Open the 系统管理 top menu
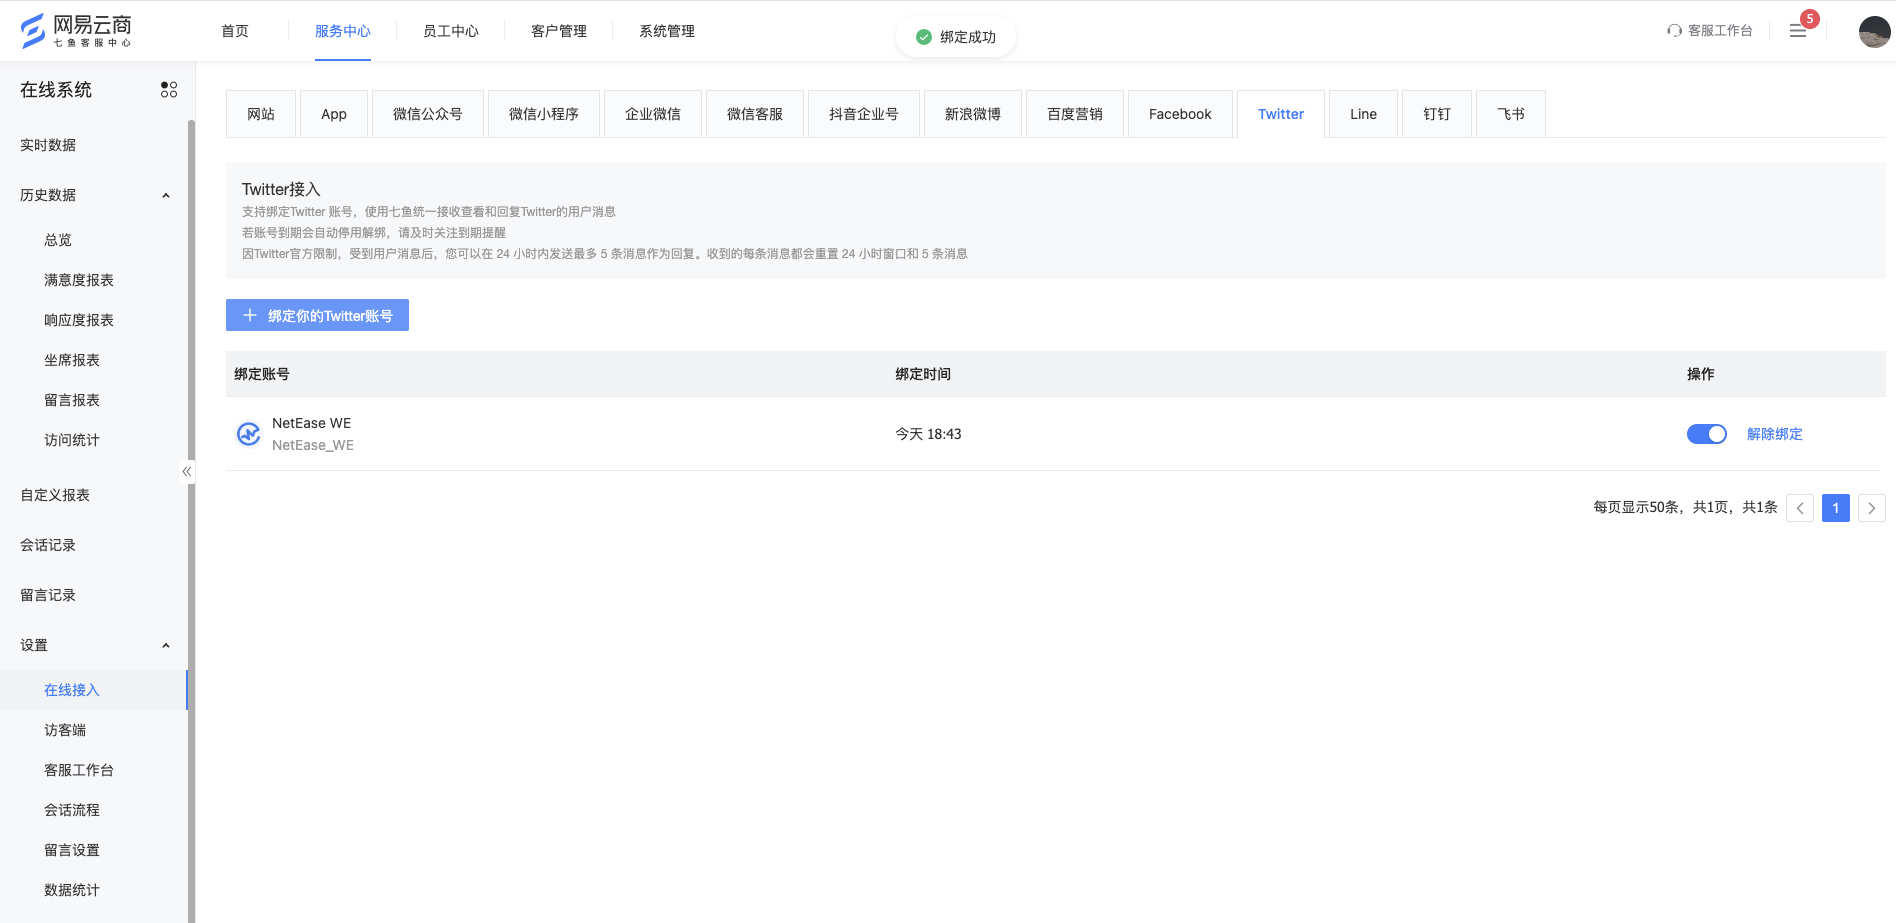Viewport: 1896px width, 923px height. (667, 31)
